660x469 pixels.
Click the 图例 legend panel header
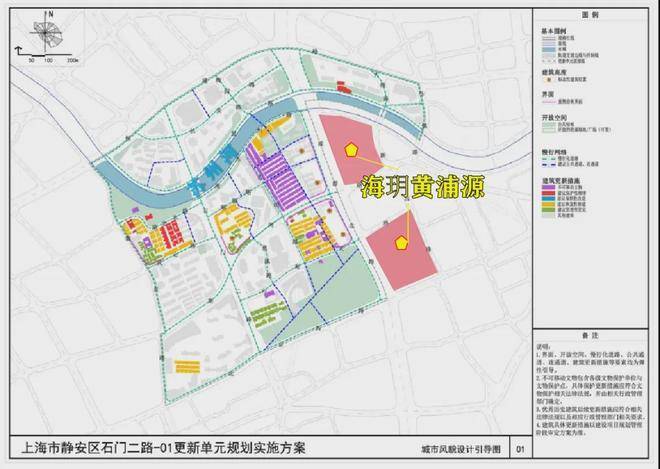[590, 14]
